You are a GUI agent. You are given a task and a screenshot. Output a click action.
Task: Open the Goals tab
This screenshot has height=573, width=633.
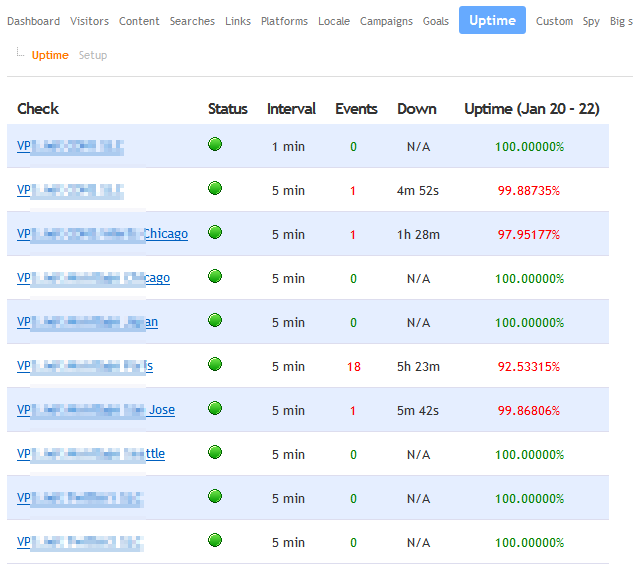point(436,21)
